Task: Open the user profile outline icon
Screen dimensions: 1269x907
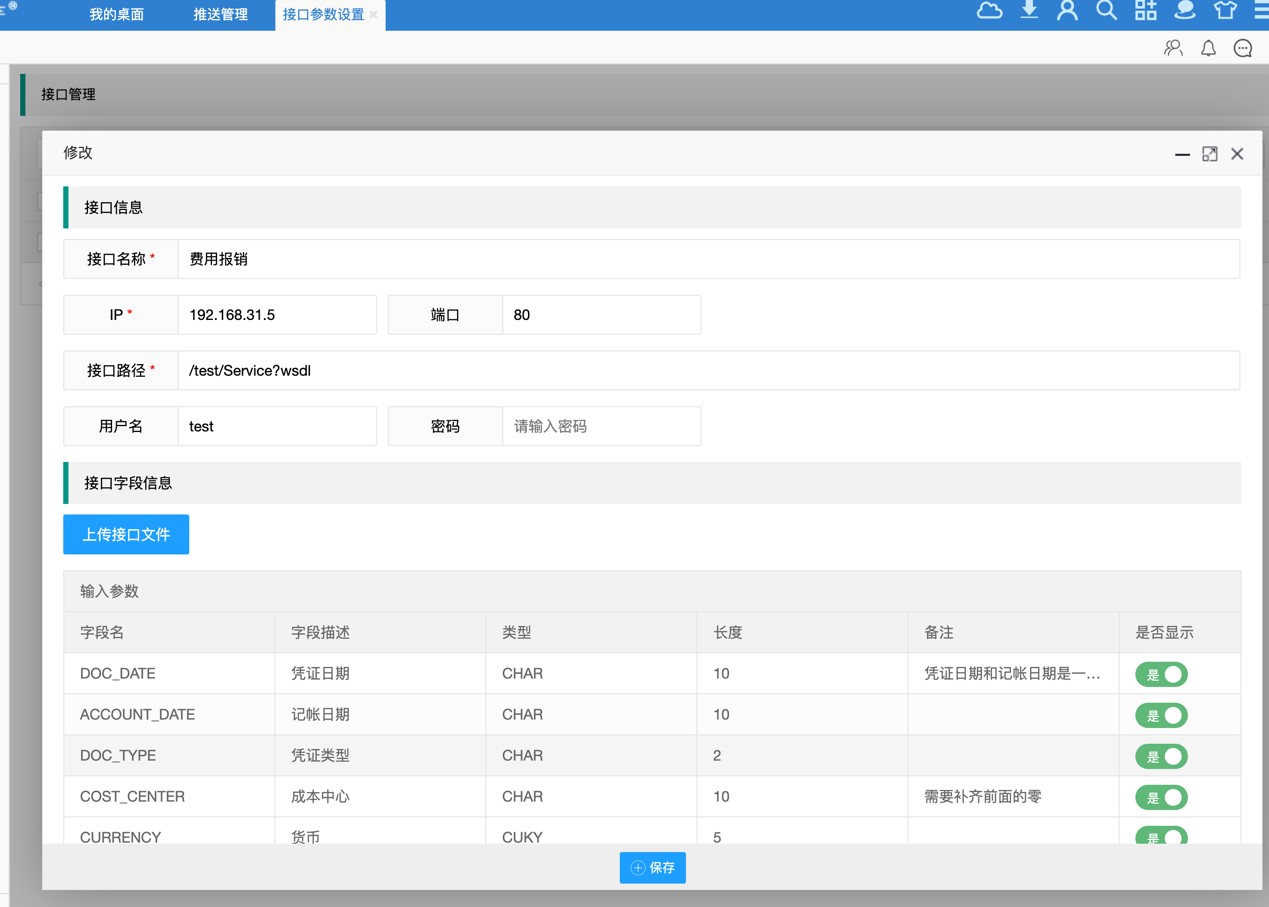Action: pyautogui.click(x=1068, y=11)
